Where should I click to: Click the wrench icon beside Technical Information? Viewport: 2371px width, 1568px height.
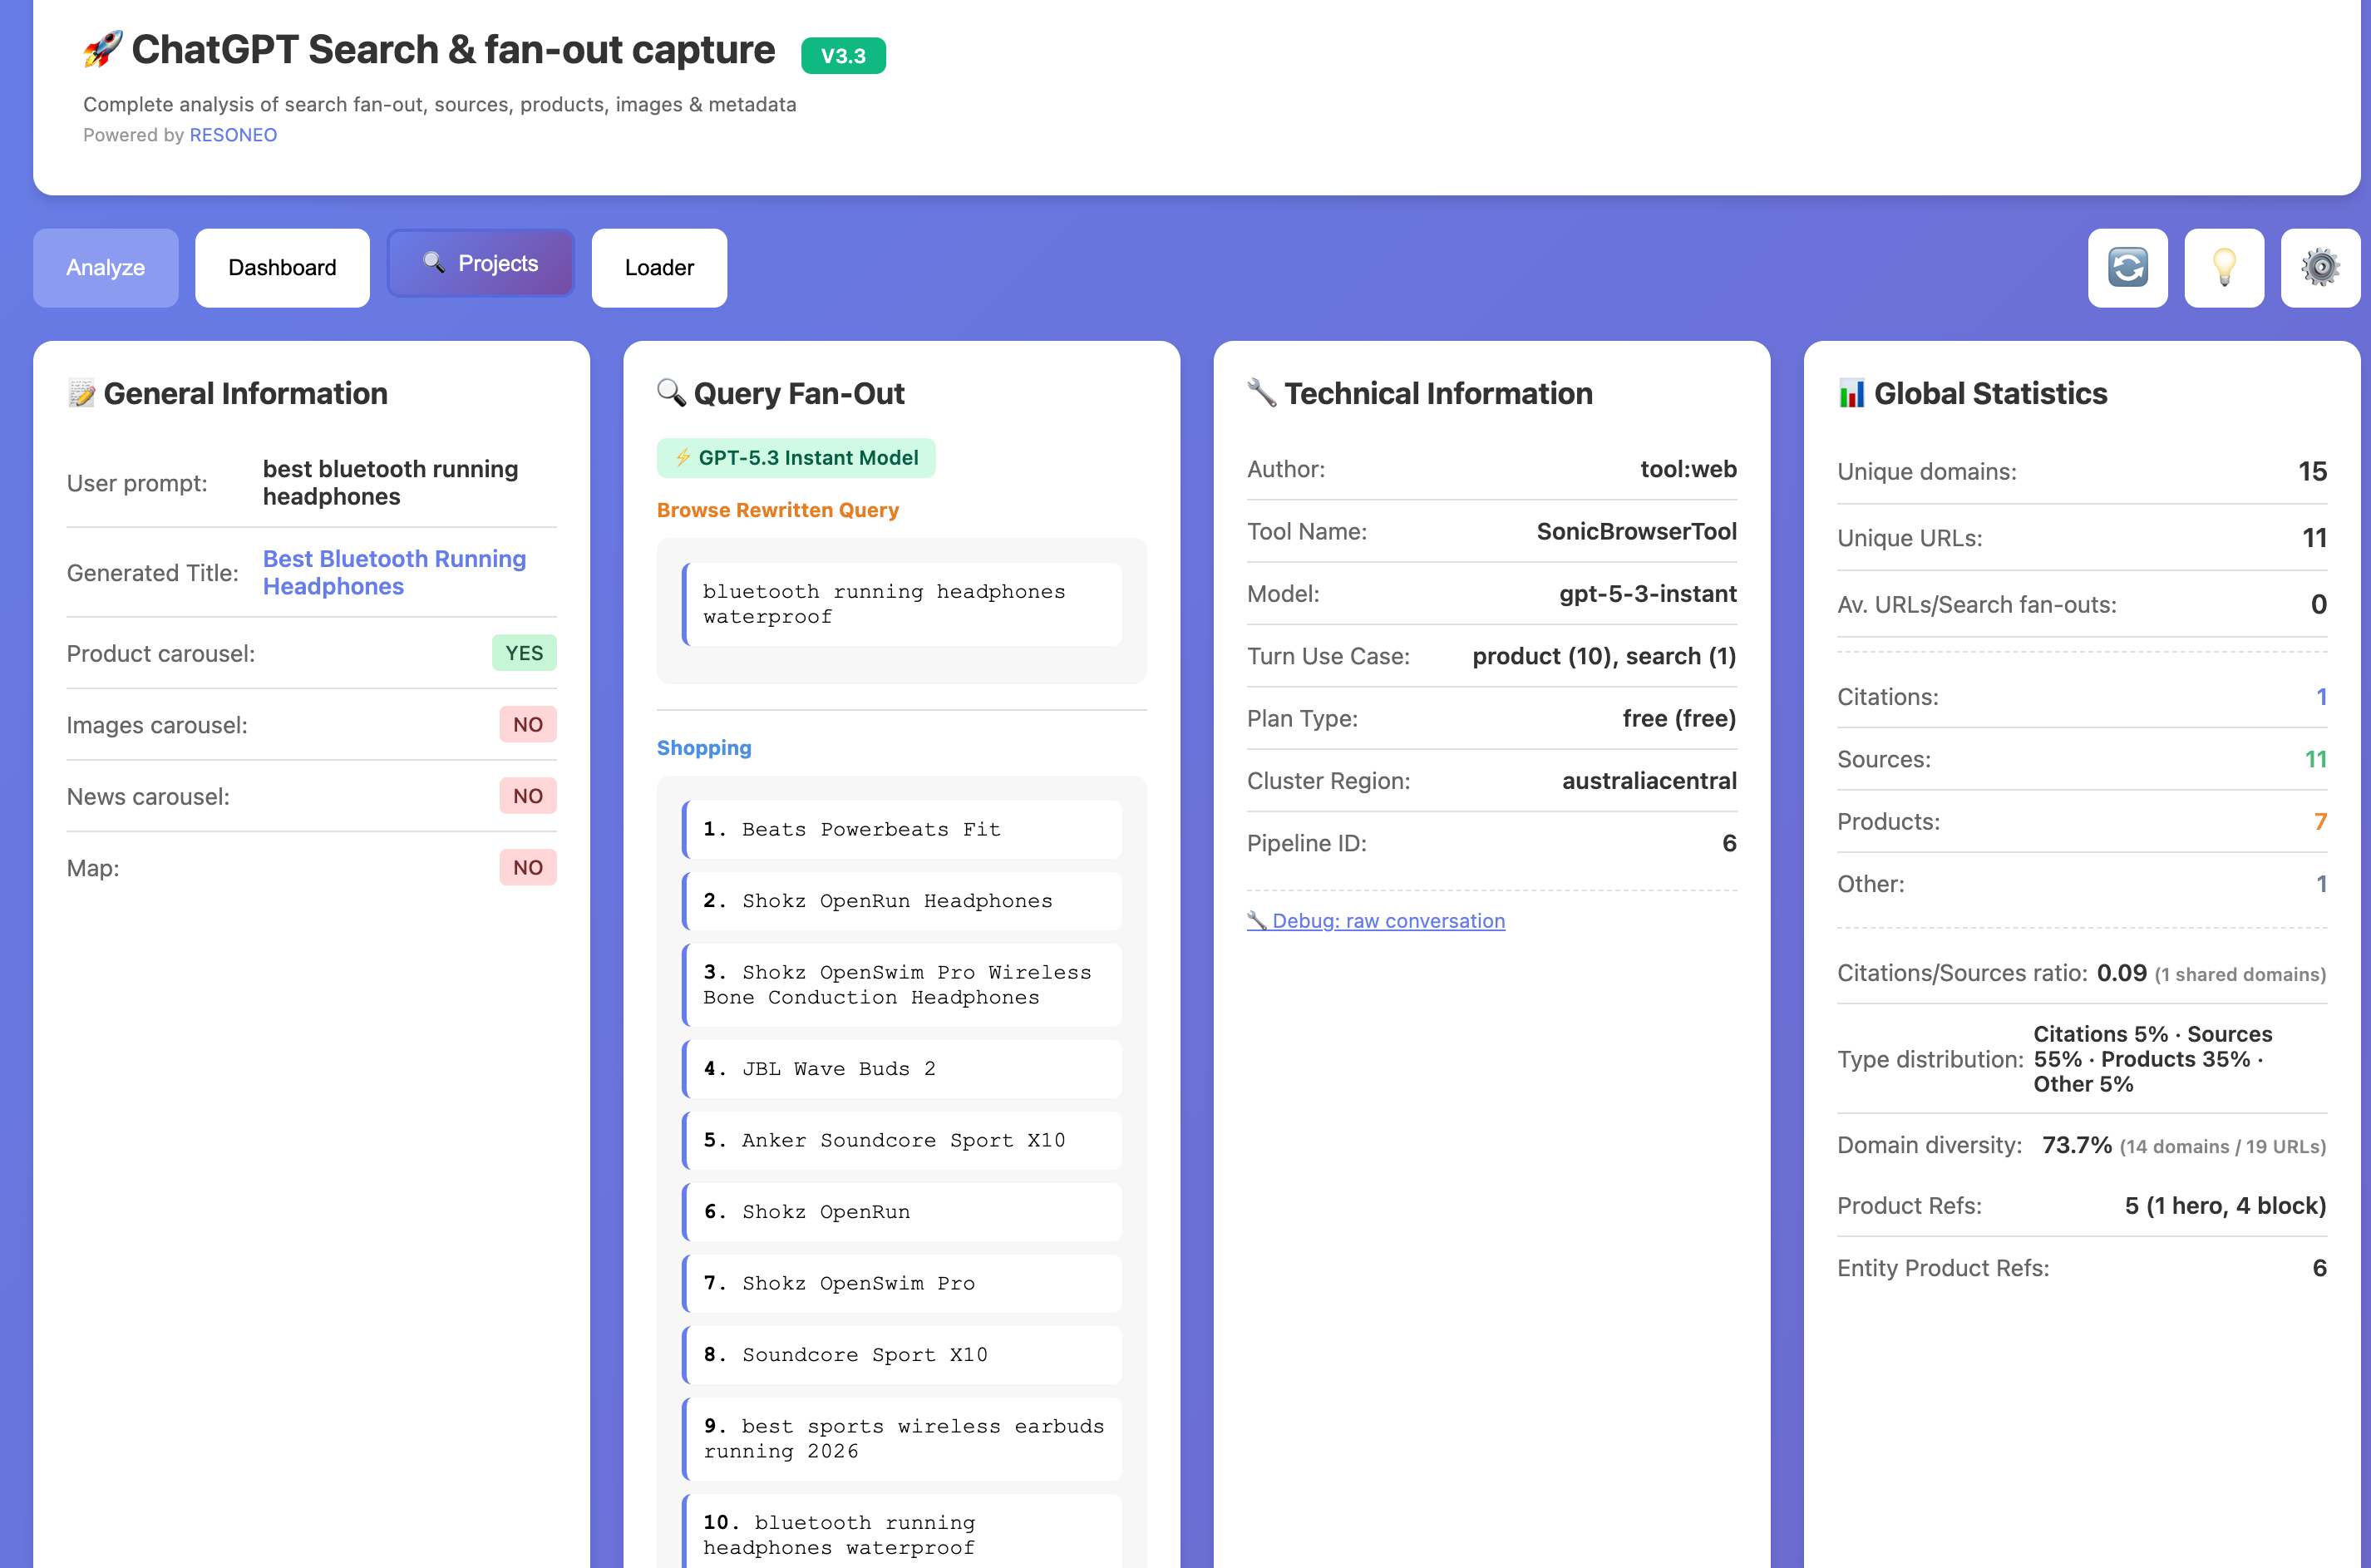[x=1262, y=393]
